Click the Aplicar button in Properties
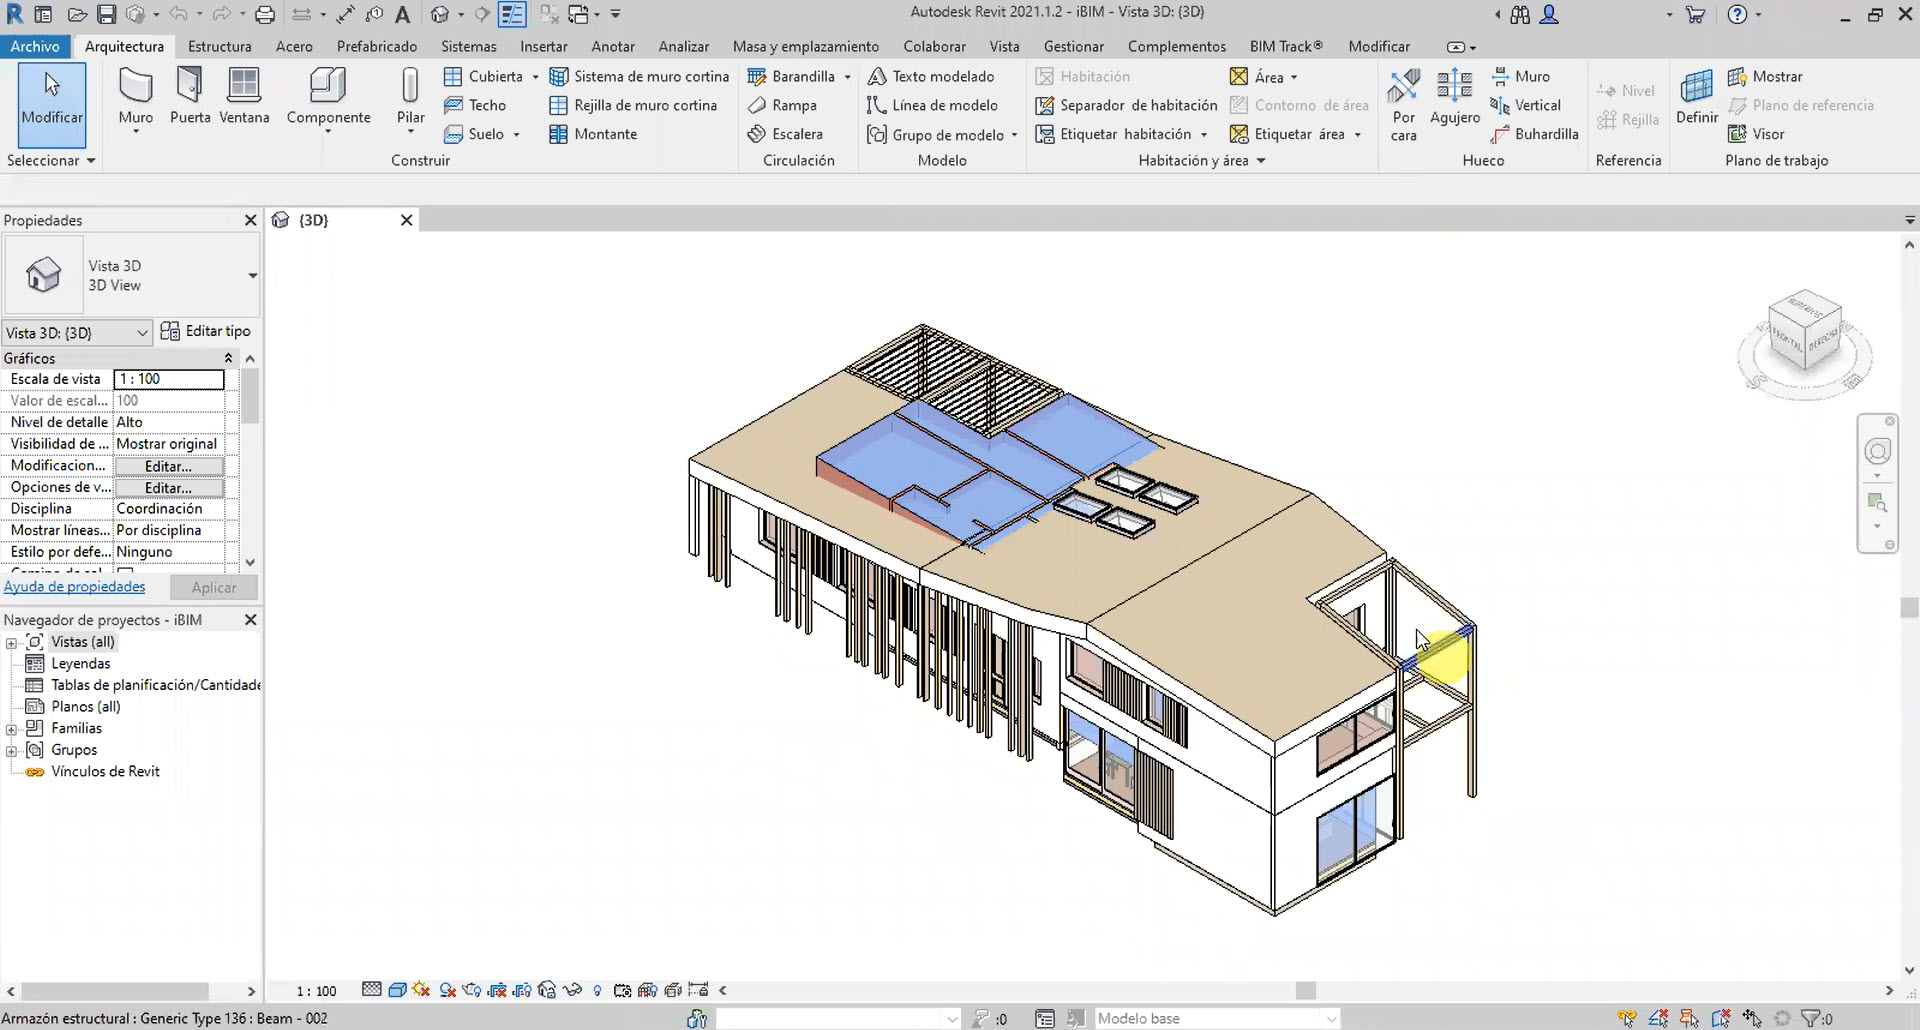Image resolution: width=1920 pixels, height=1030 pixels. (x=214, y=587)
